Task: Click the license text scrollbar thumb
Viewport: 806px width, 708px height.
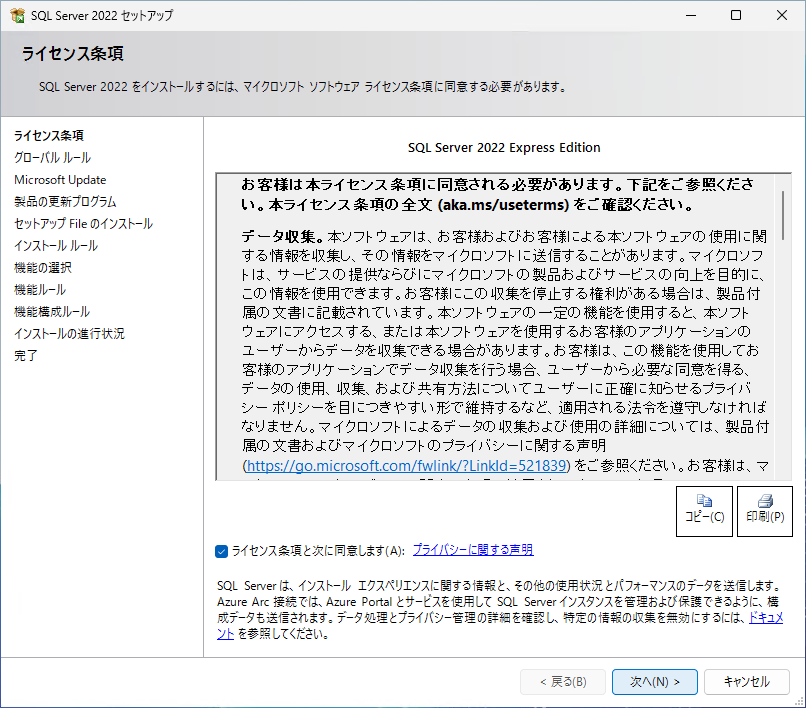Action: [783, 215]
